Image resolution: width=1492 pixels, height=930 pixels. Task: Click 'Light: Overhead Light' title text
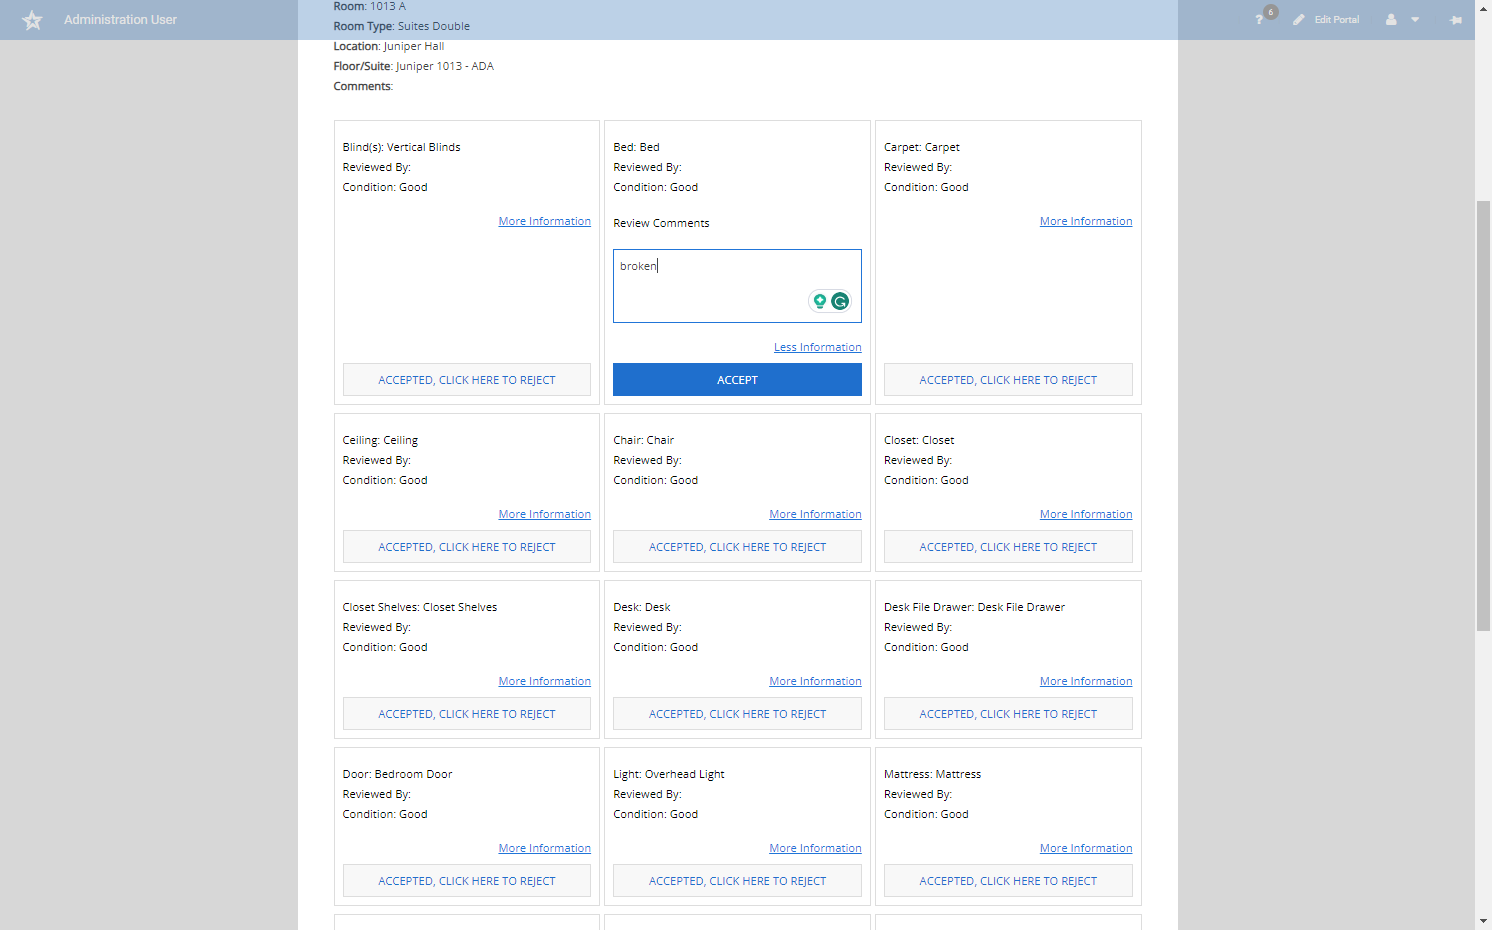(x=669, y=774)
